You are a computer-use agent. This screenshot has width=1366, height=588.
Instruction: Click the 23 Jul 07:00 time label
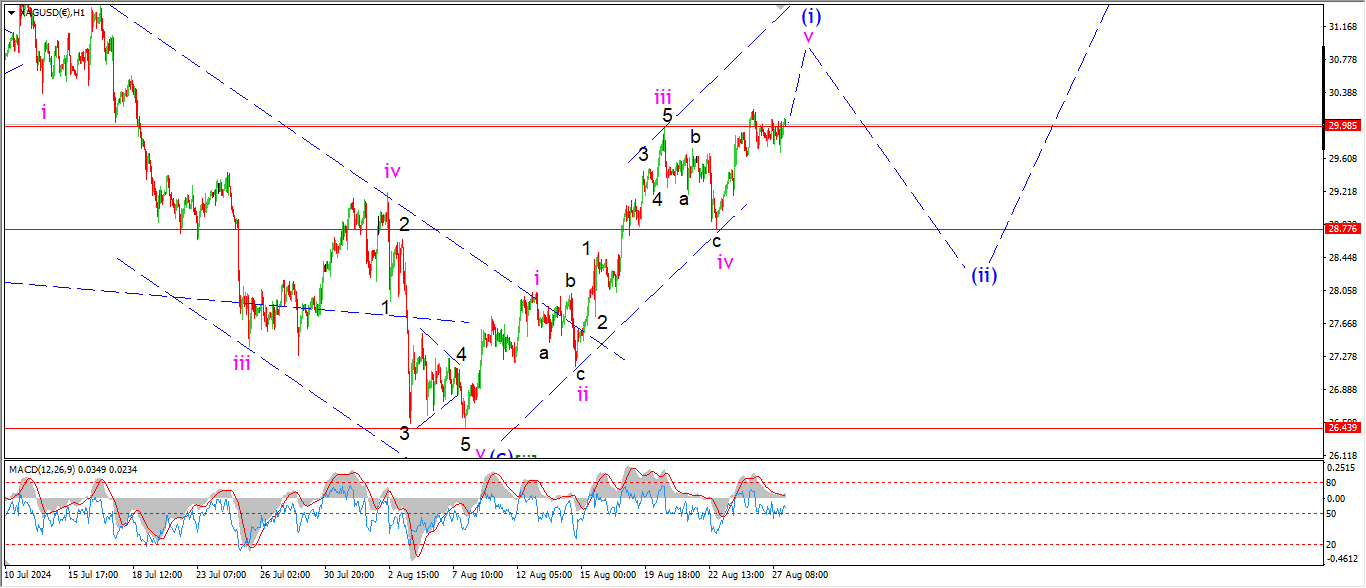222,575
